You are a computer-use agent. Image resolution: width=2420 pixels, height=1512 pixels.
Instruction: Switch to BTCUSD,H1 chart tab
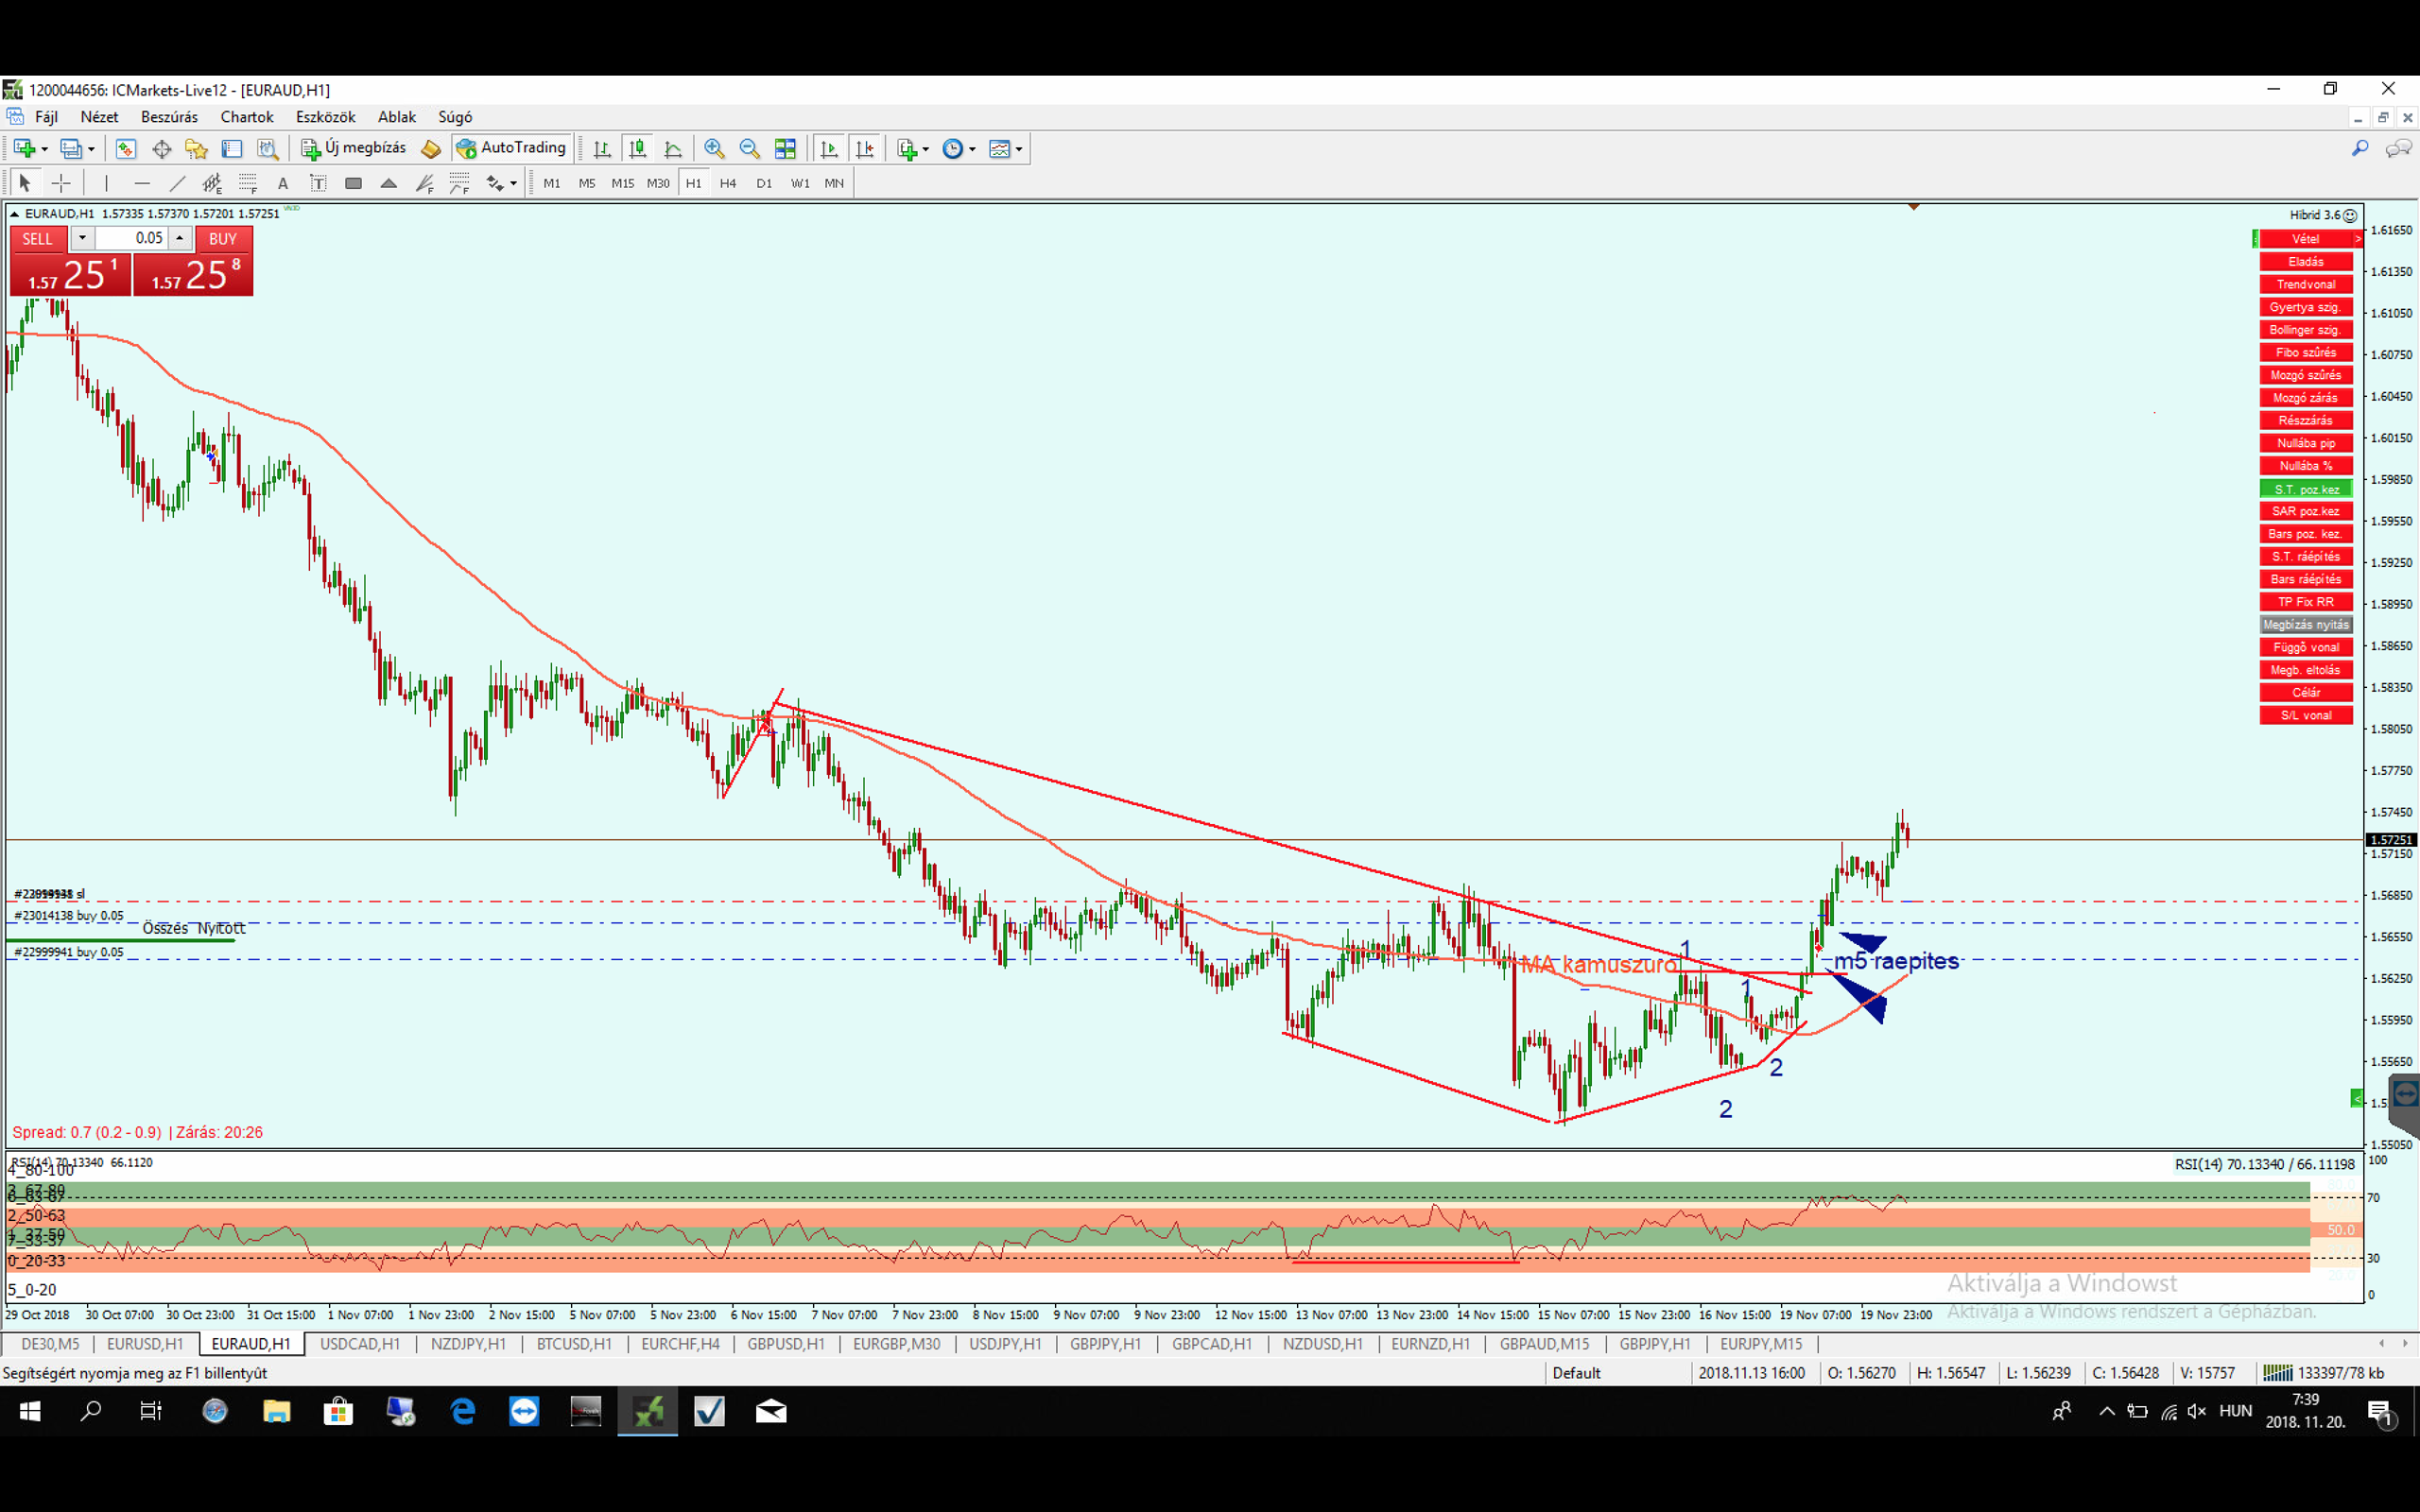tap(574, 1344)
